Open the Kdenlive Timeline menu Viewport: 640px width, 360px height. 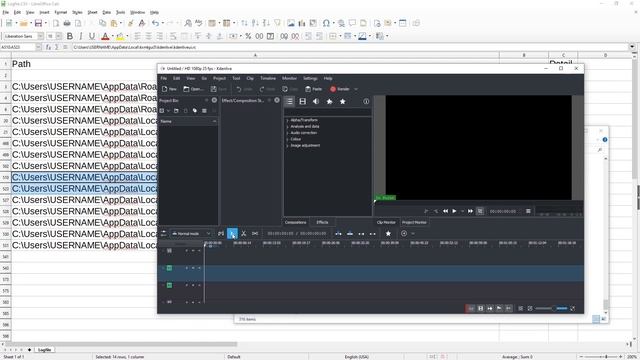pos(268,78)
